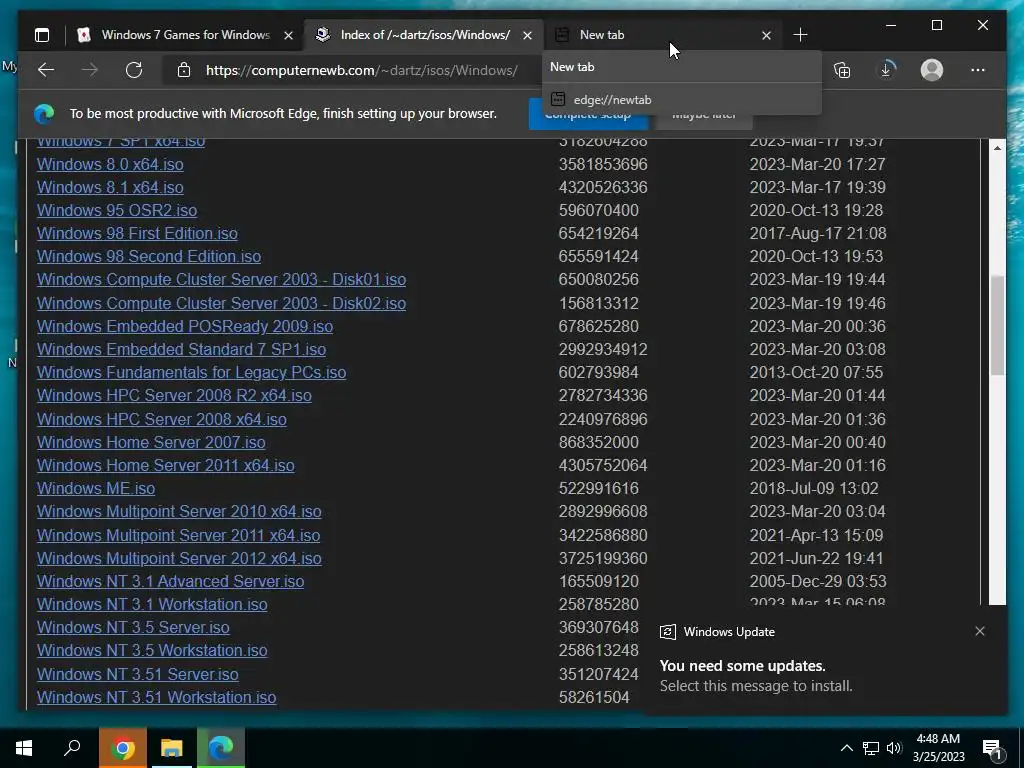The height and width of the screenshot is (768, 1024).
Task: Open Compute Cluster Server 2003 Disk02.iso link
Action: point(221,303)
